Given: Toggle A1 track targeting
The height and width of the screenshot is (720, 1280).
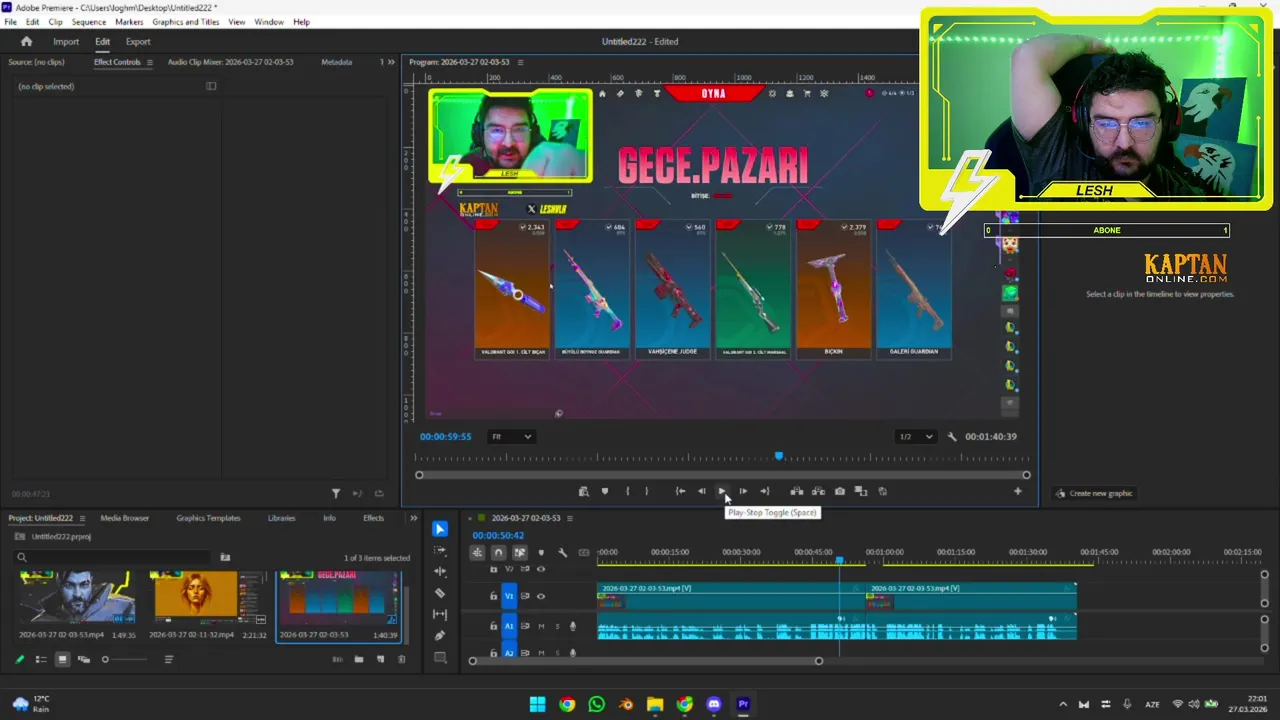Looking at the screenshot, I should pyautogui.click(x=508, y=626).
